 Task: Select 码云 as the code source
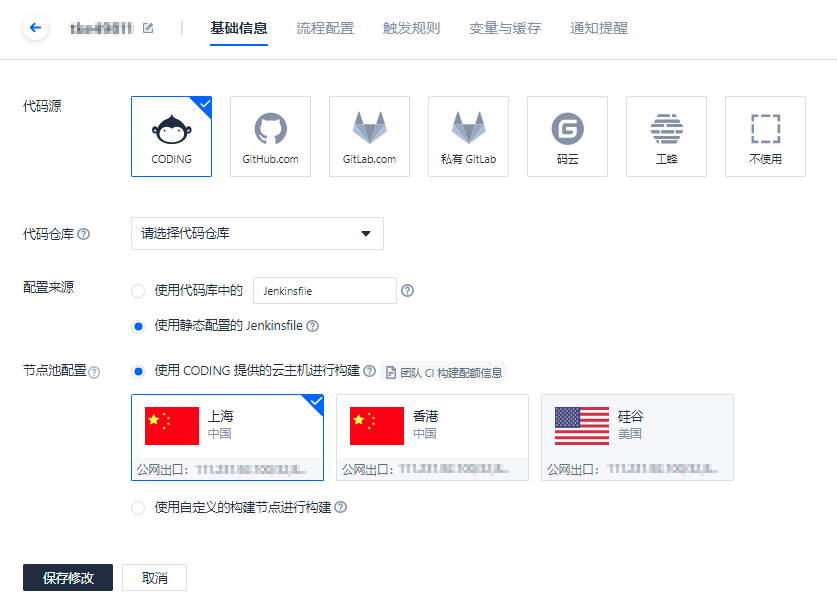click(x=567, y=137)
